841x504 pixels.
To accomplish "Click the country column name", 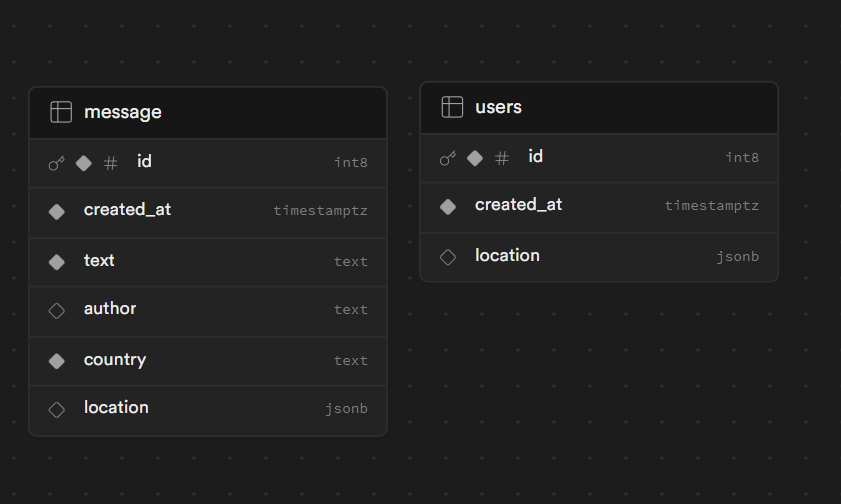I will click(115, 360).
